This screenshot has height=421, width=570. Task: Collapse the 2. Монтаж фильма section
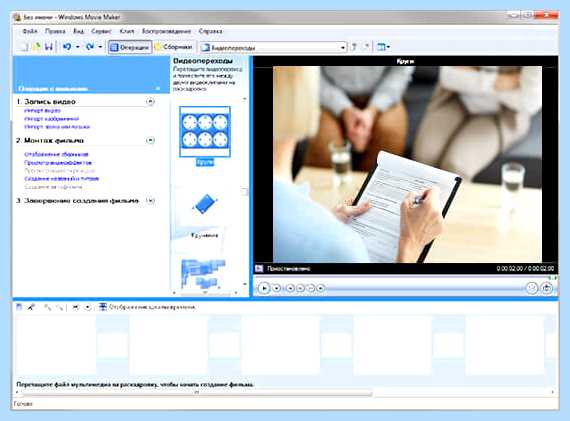pyautogui.click(x=150, y=140)
